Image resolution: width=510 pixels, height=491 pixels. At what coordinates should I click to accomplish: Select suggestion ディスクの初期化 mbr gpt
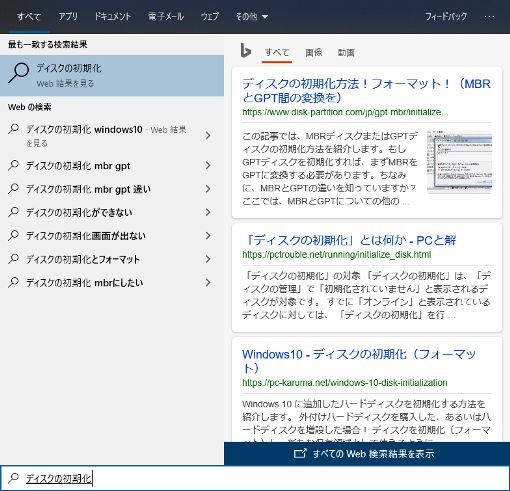(x=112, y=165)
